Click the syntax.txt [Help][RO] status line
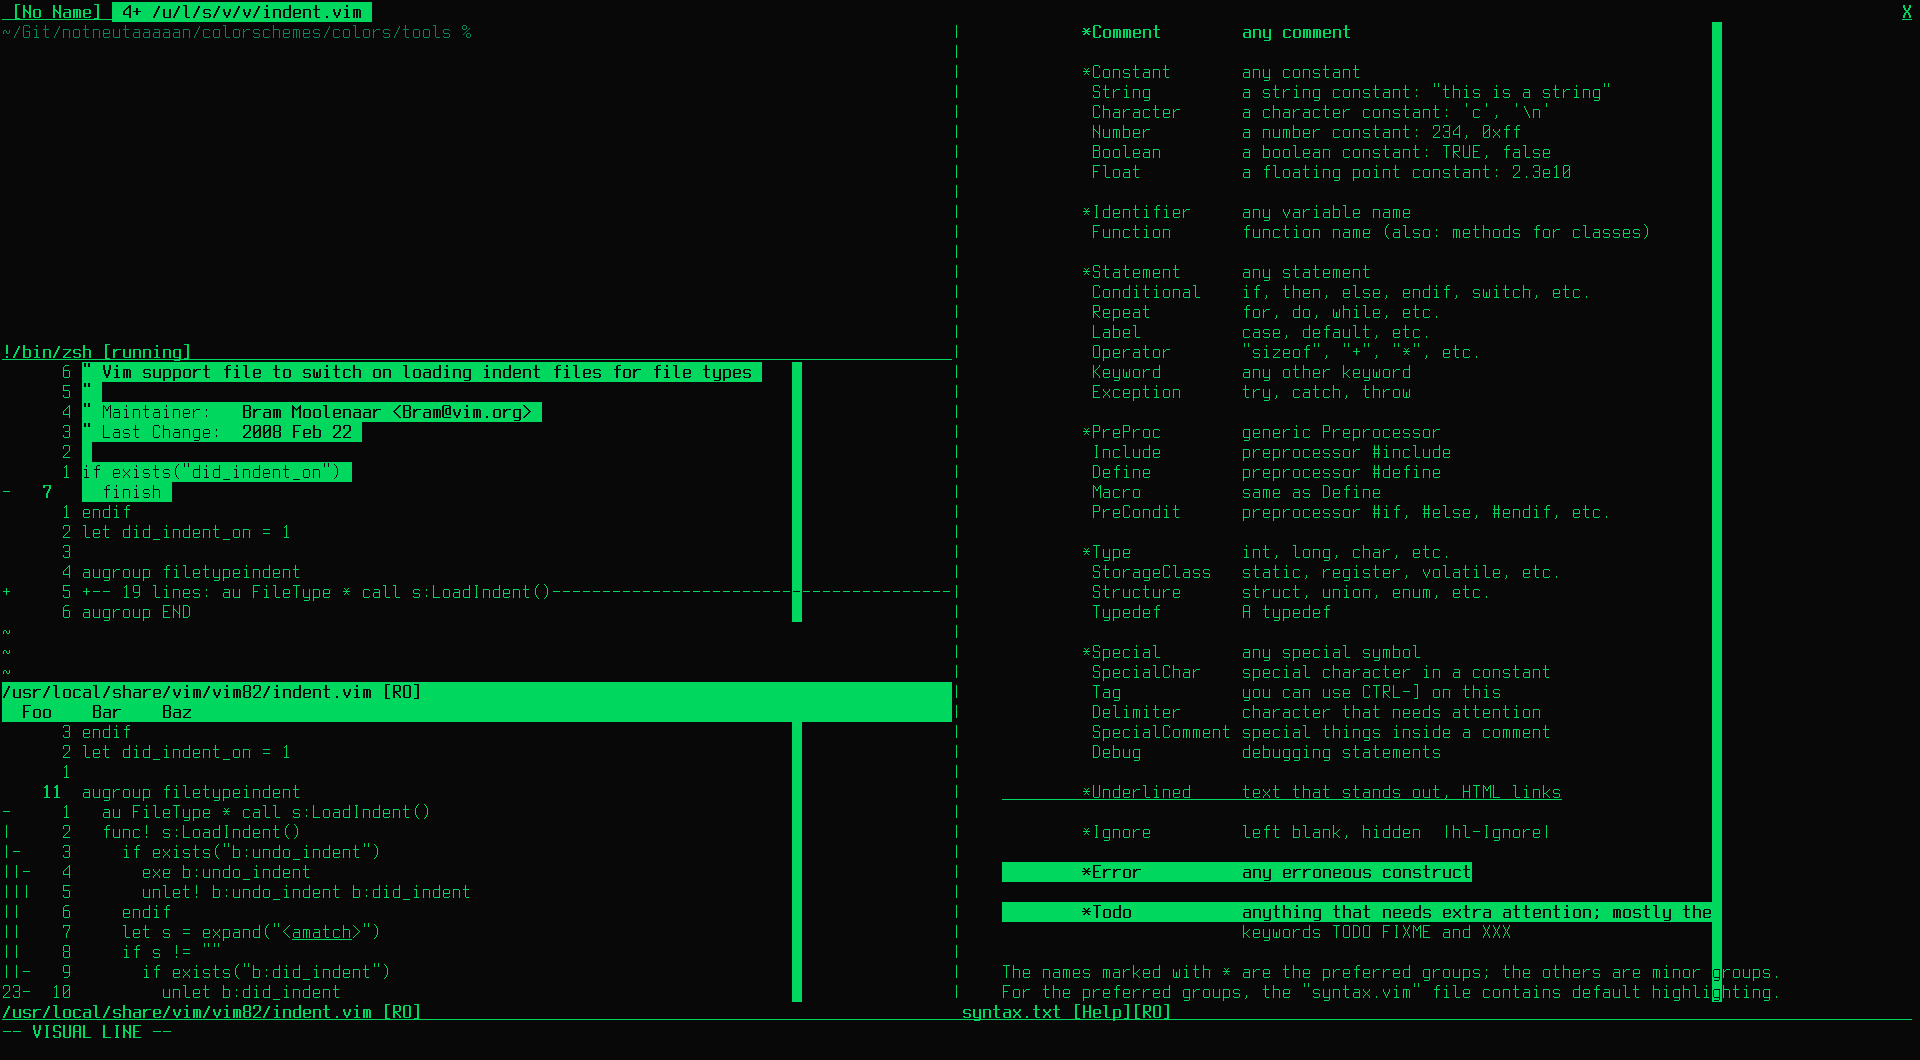Screen dimensions: 1920x1060 (1066, 1012)
